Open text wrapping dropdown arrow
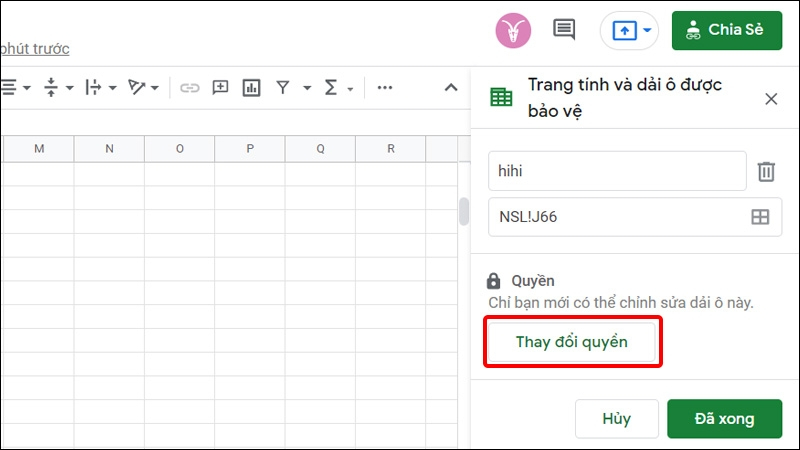Viewport: 800px width, 450px height. click(113, 88)
